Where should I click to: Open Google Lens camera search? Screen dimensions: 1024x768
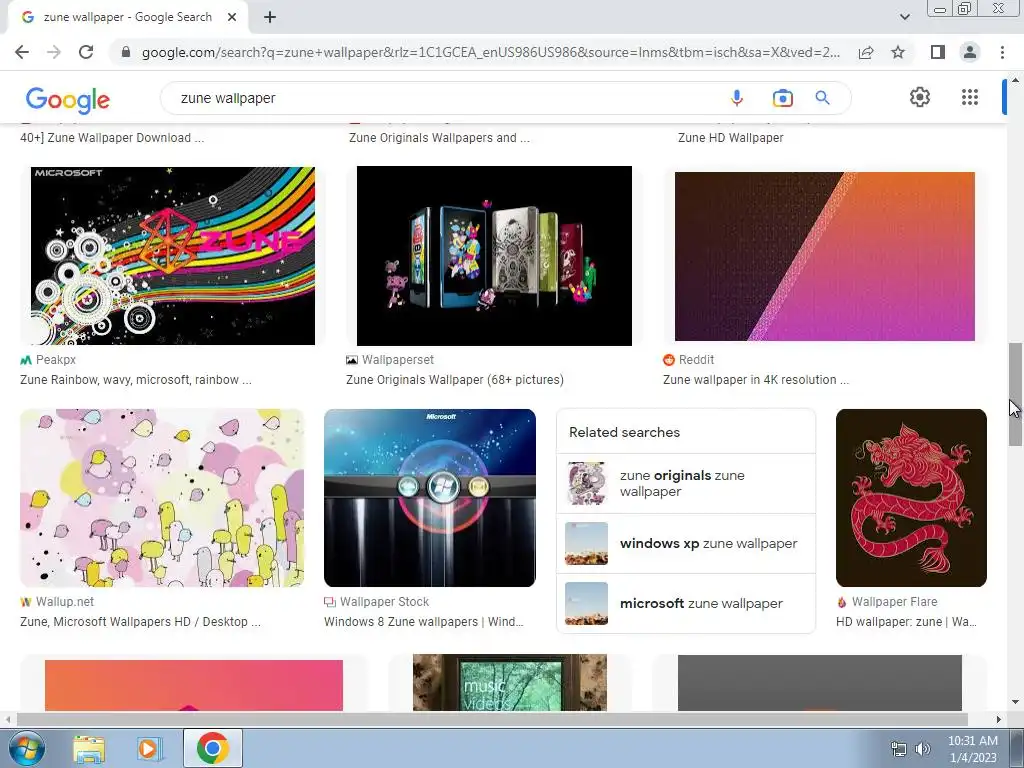tap(782, 98)
